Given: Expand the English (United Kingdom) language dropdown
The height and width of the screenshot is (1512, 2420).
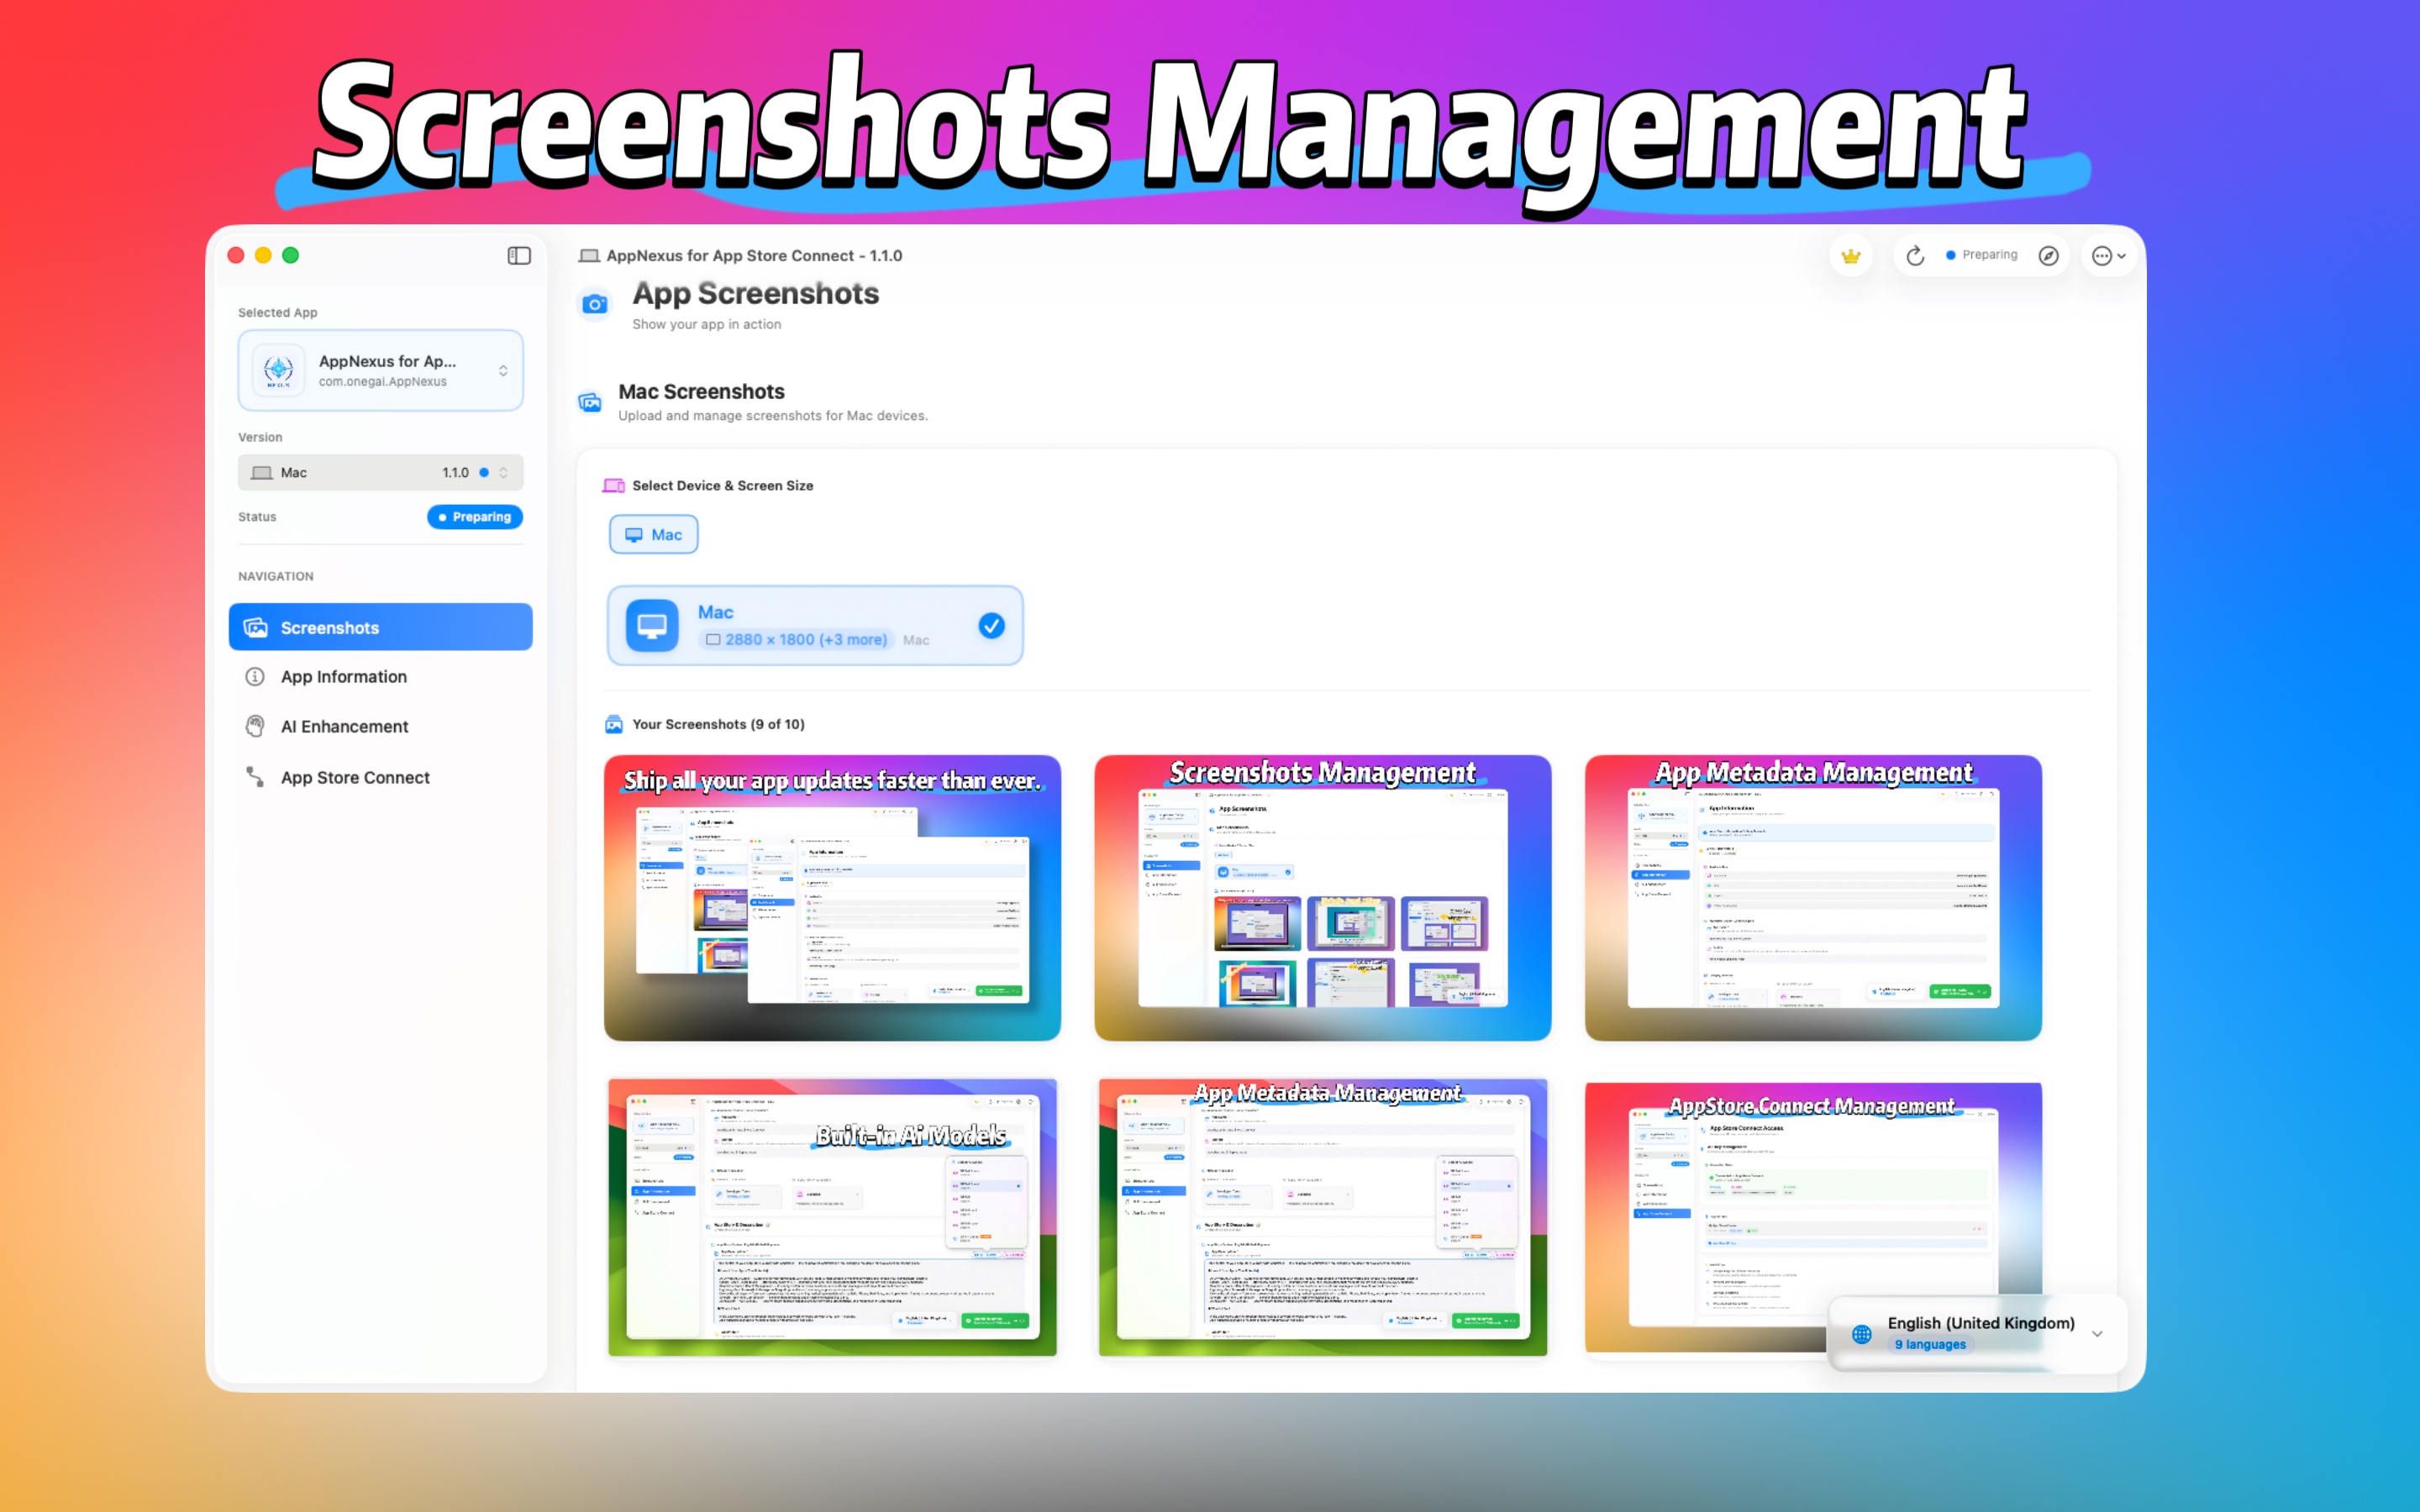Looking at the screenshot, I should click(2097, 1332).
